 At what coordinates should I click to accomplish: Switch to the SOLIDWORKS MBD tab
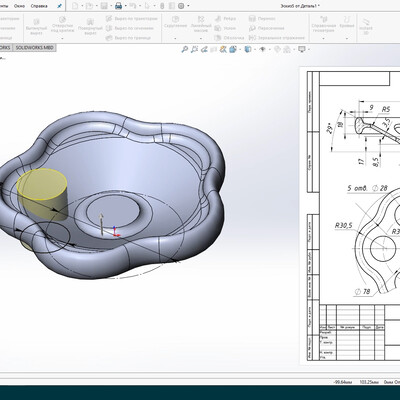coord(34,48)
